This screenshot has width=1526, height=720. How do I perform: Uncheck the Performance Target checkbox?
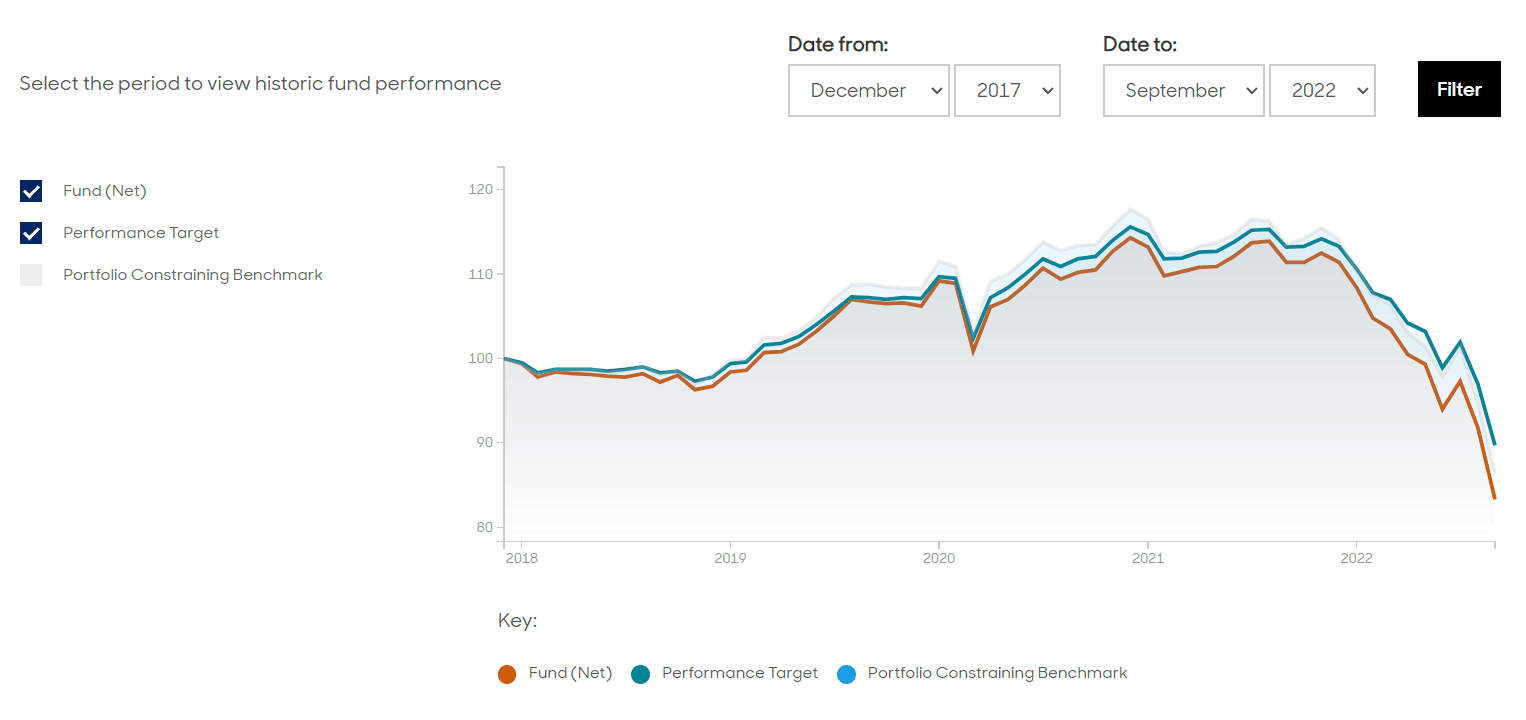31,233
